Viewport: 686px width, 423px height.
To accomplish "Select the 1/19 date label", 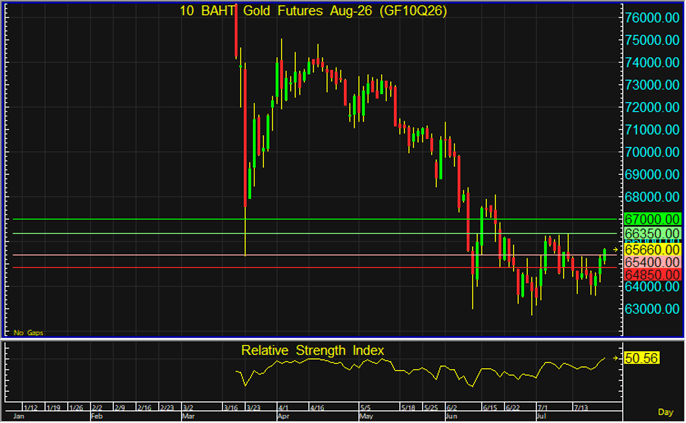I will tap(53, 408).
